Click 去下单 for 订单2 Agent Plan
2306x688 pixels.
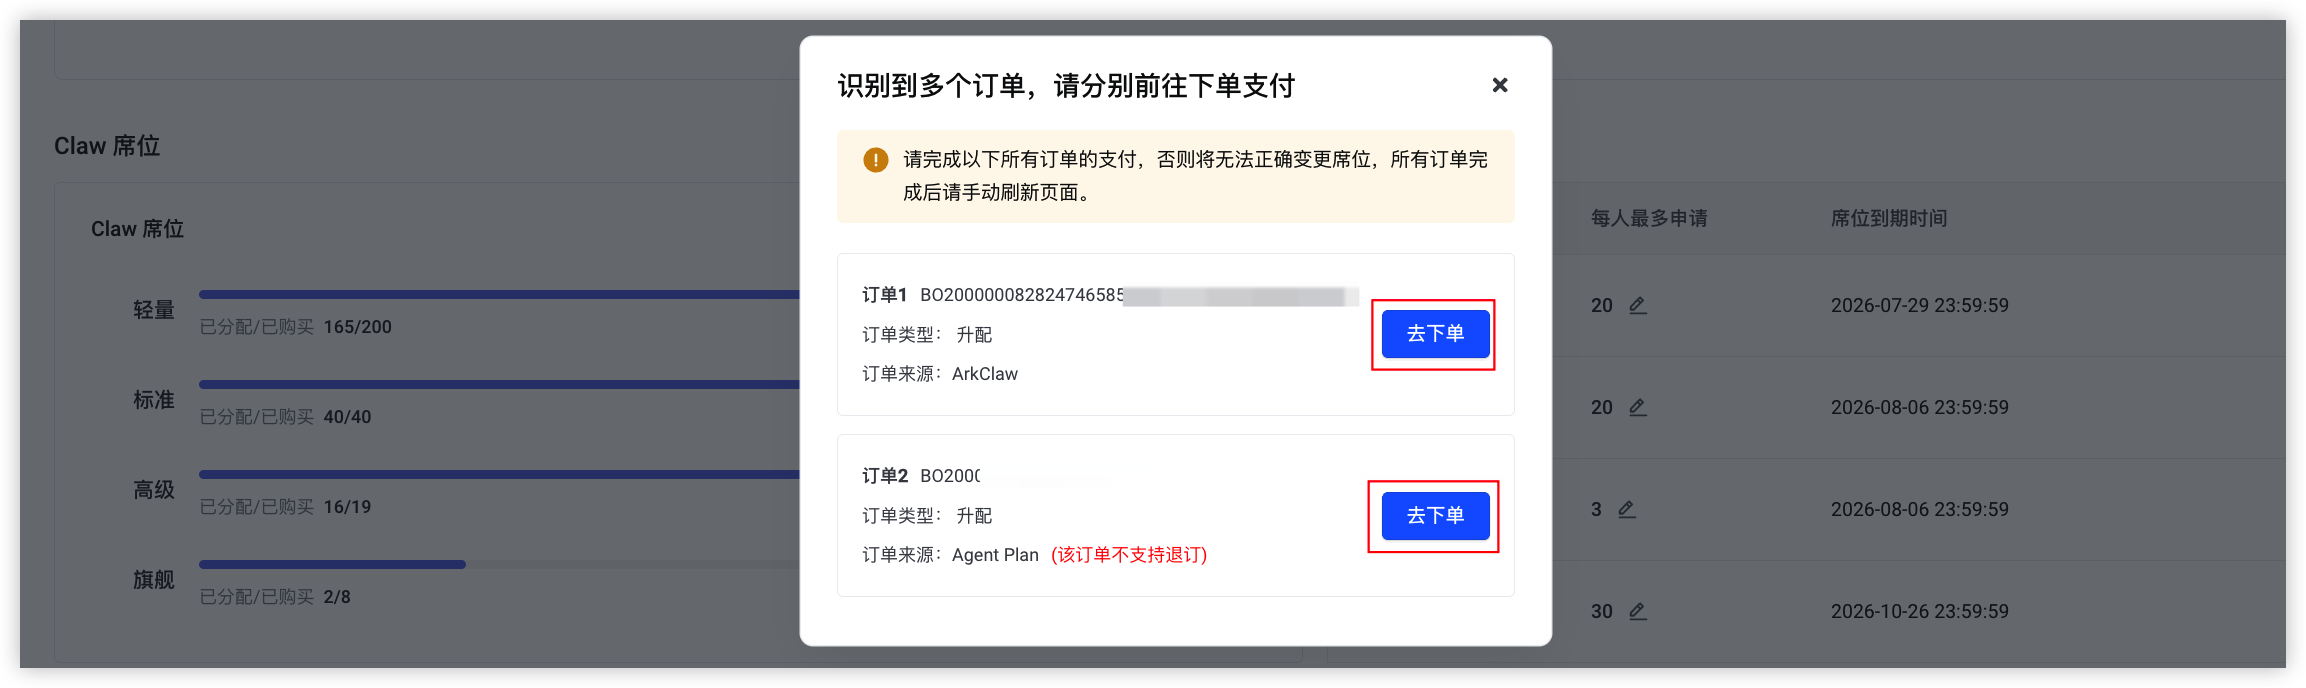(x=1435, y=516)
